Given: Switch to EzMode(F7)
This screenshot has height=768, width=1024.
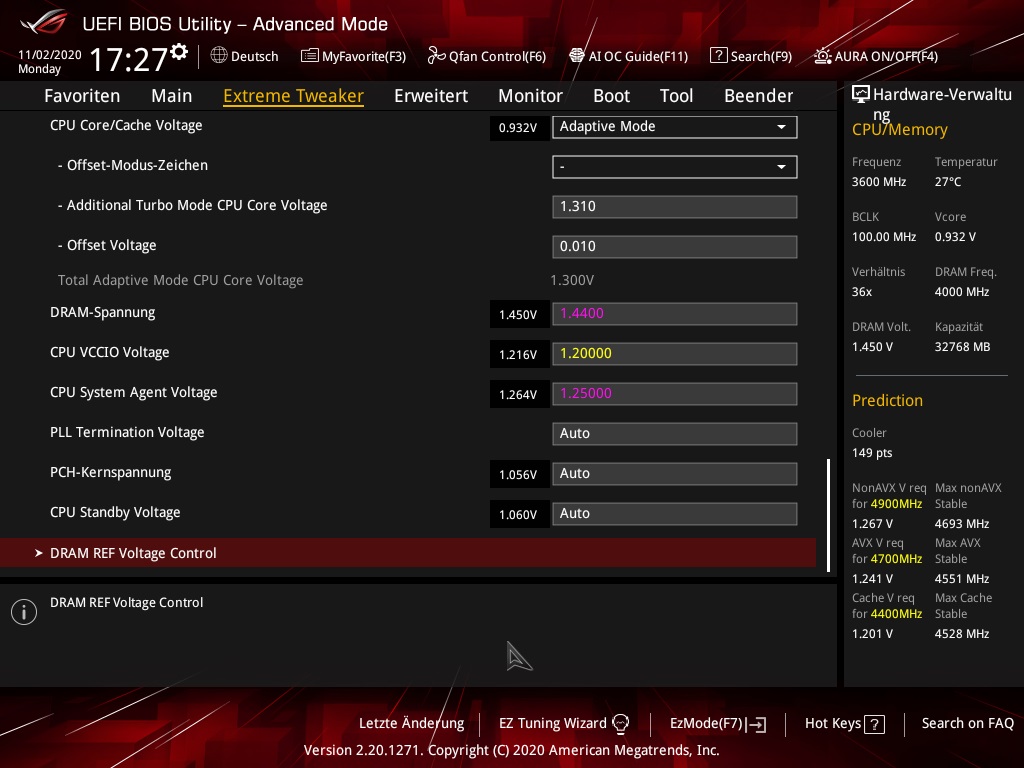Looking at the screenshot, I should 718,724.
